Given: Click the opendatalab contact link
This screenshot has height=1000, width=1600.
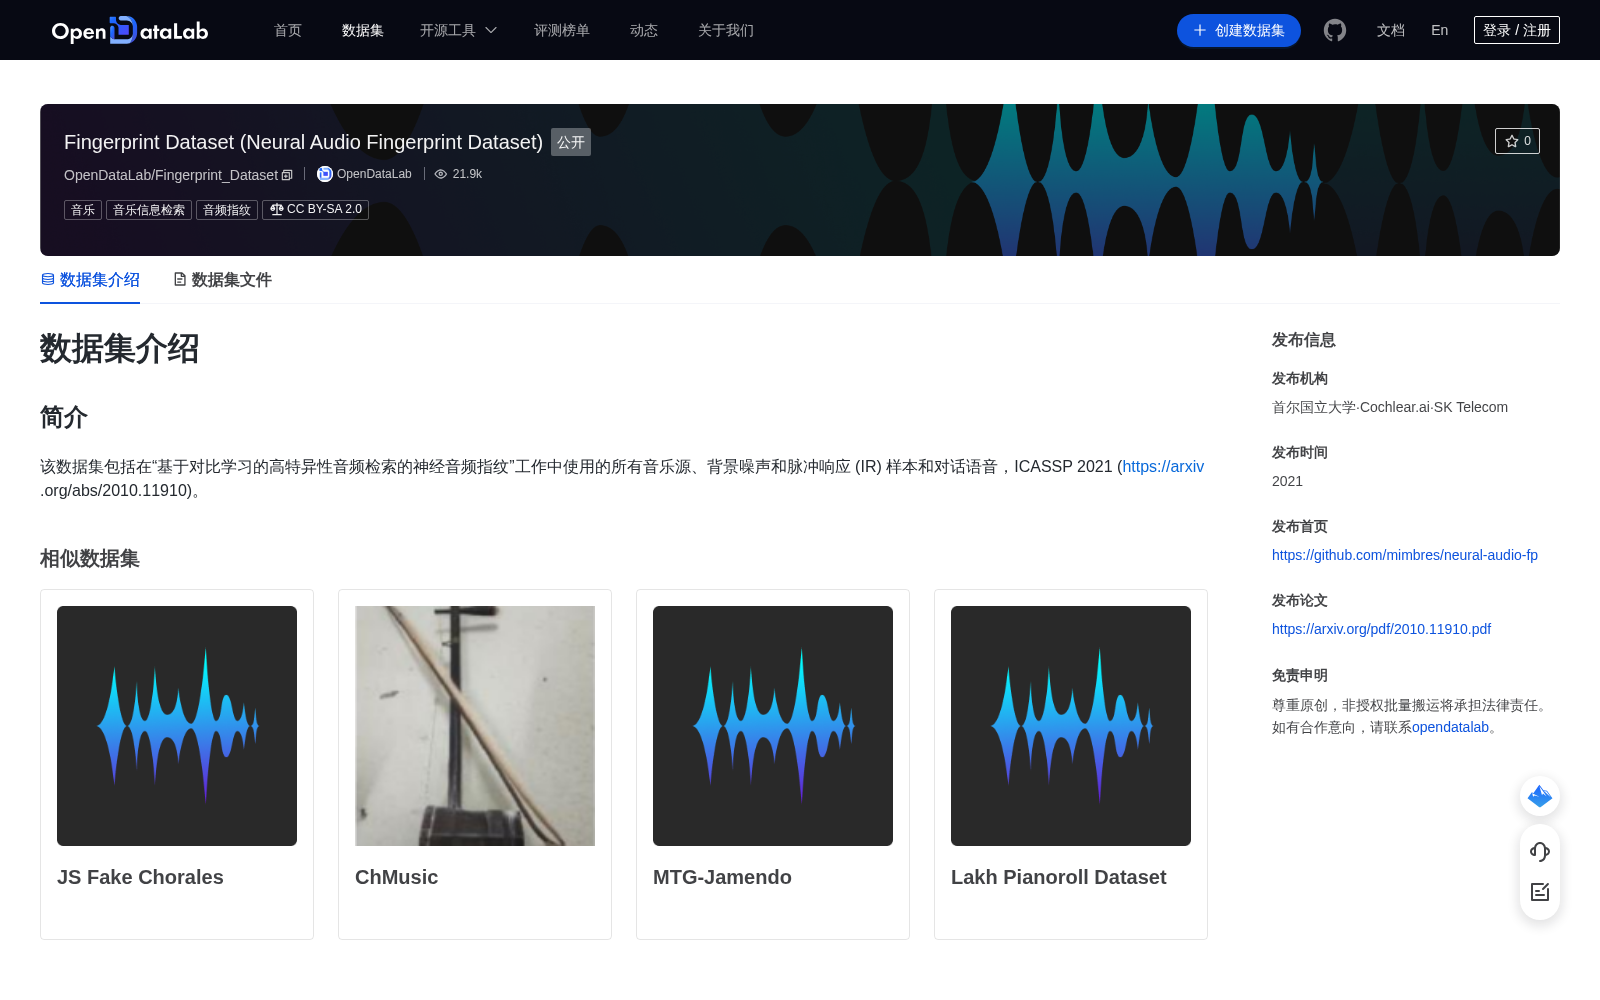Looking at the screenshot, I should 1450,727.
